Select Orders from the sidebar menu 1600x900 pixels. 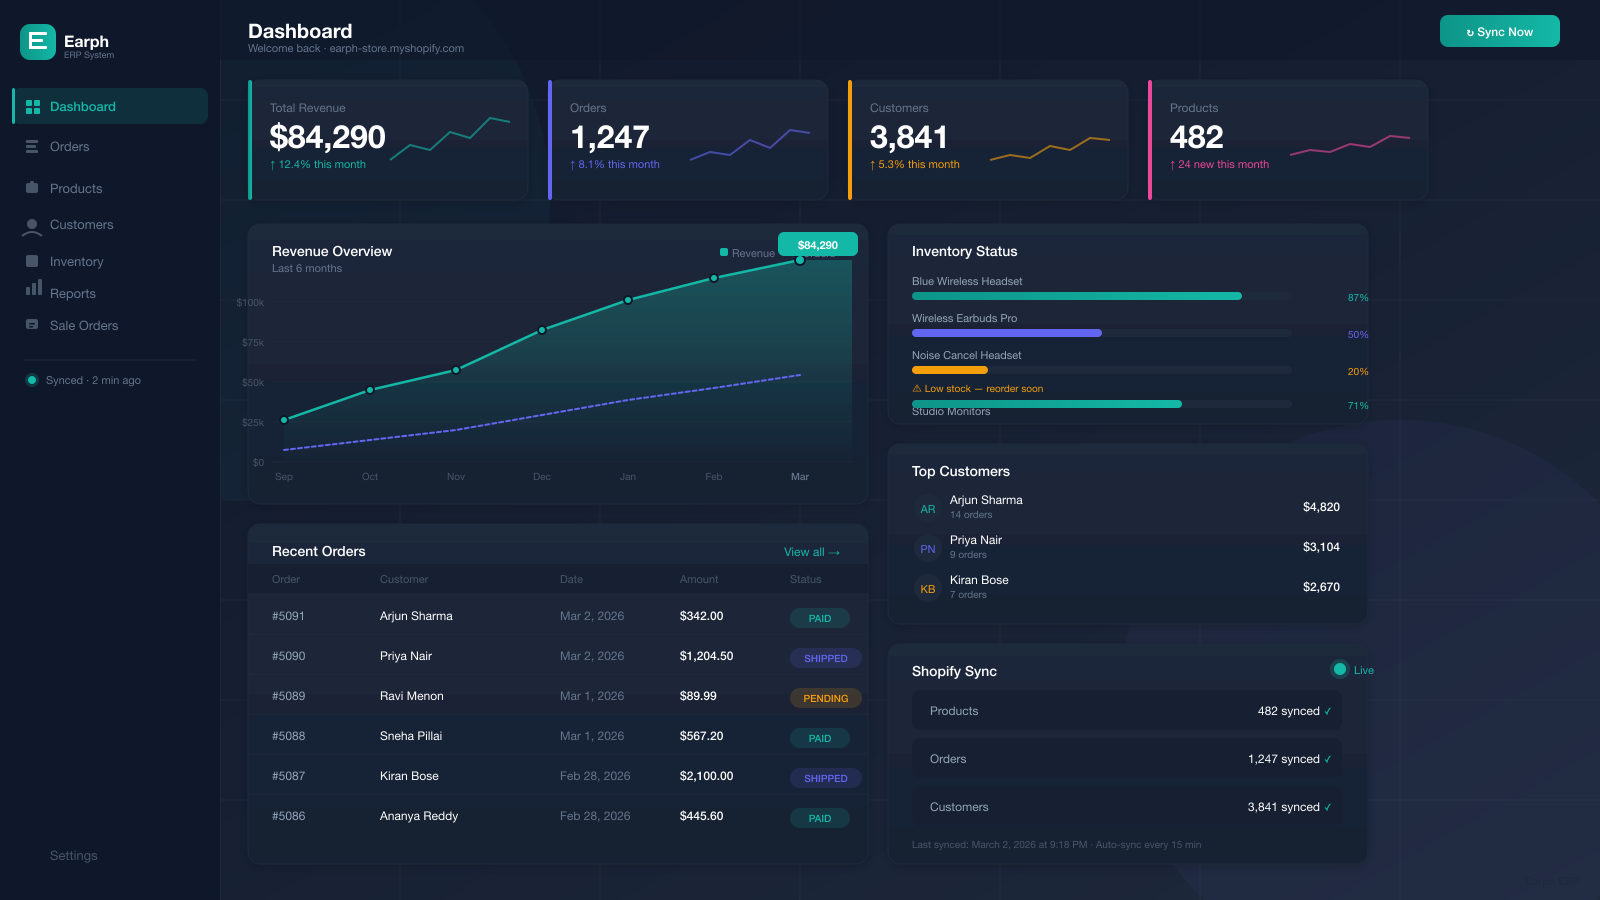pyautogui.click(x=69, y=146)
